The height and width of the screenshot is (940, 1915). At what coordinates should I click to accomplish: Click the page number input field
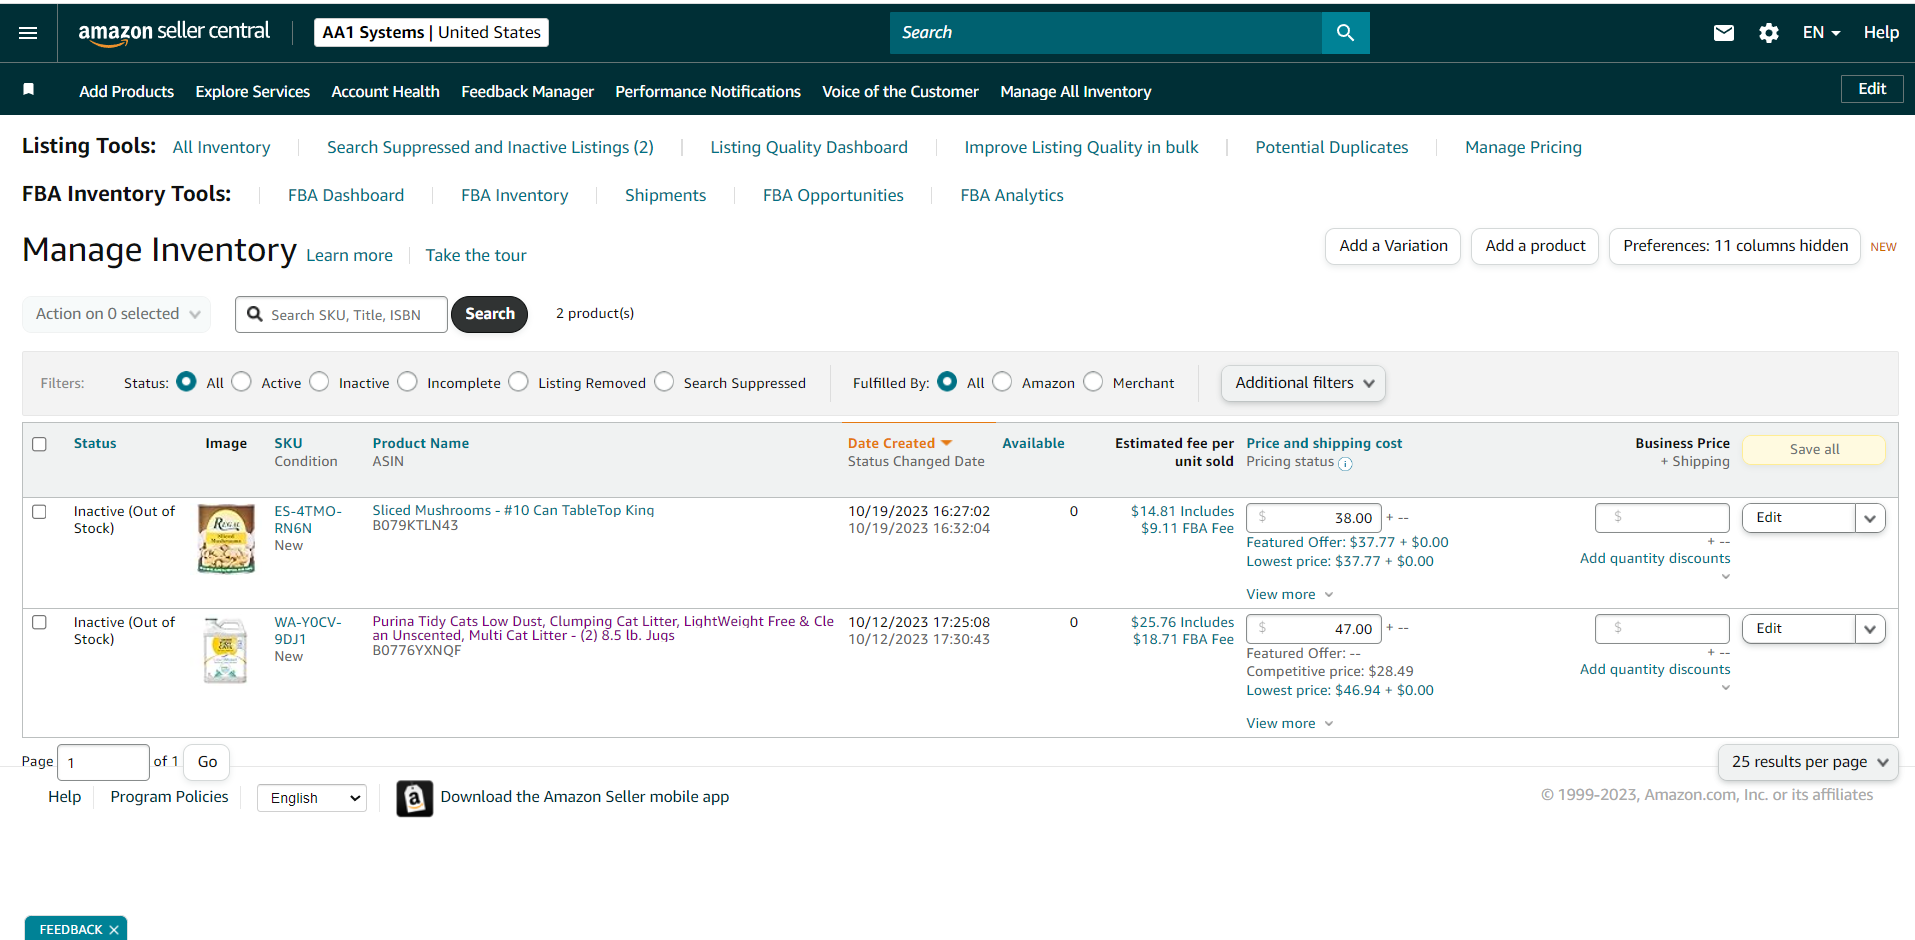104,763
